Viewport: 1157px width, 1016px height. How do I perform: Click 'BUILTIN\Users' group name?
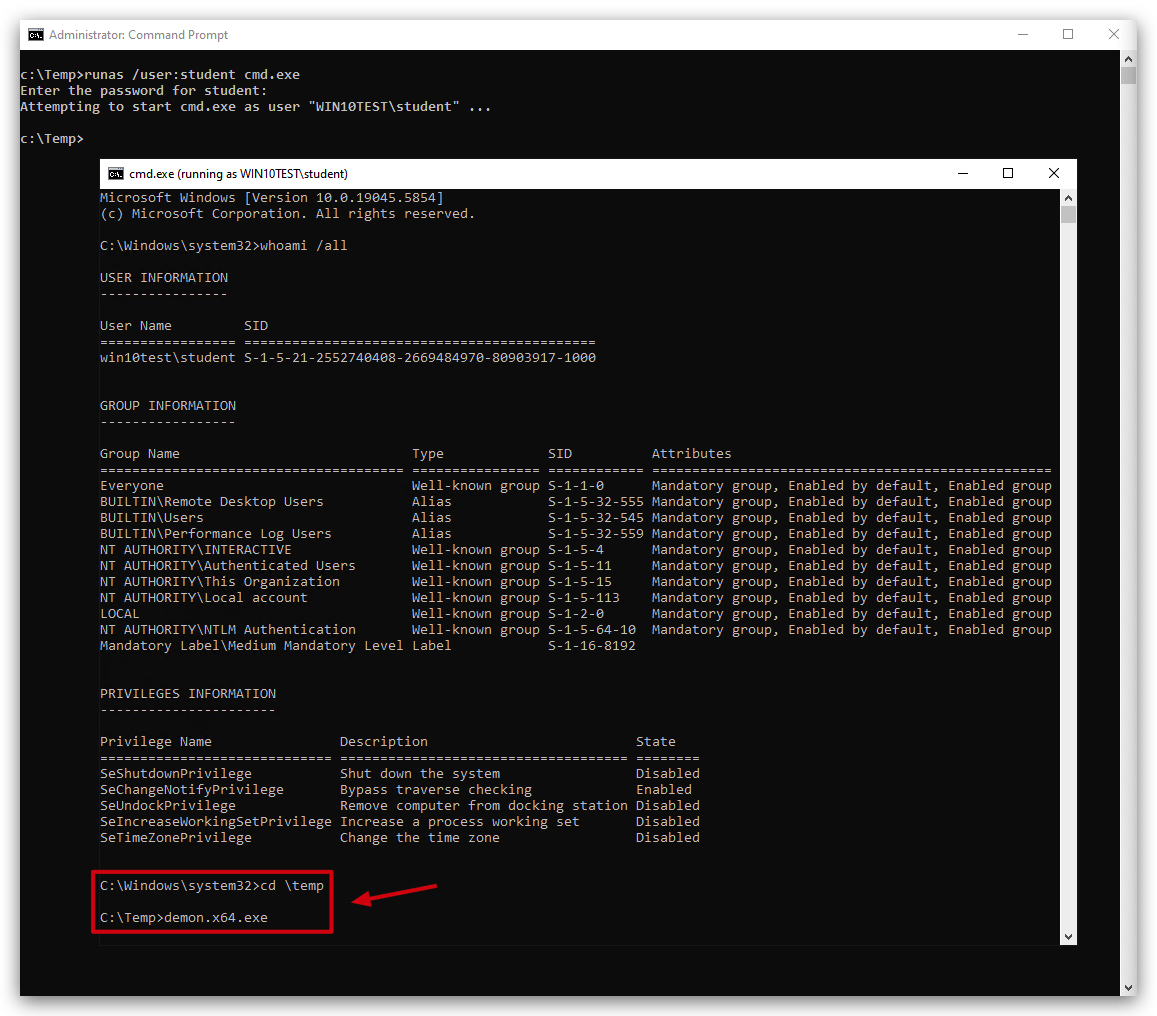(152, 518)
